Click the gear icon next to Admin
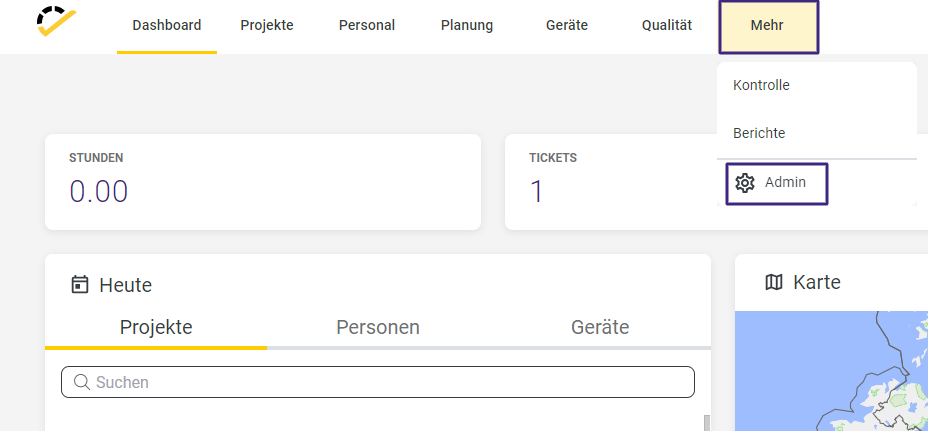 click(745, 183)
